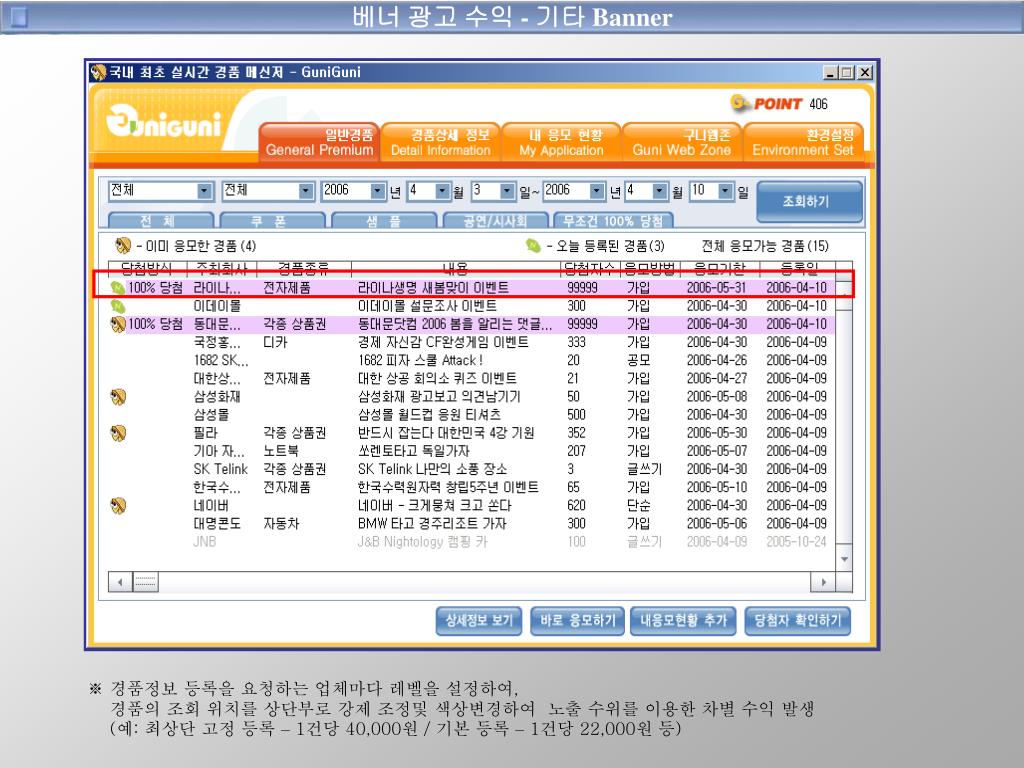Click horizontal scrollbar right arrow
The width and height of the screenshot is (1024, 768).
click(x=823, y=582)
